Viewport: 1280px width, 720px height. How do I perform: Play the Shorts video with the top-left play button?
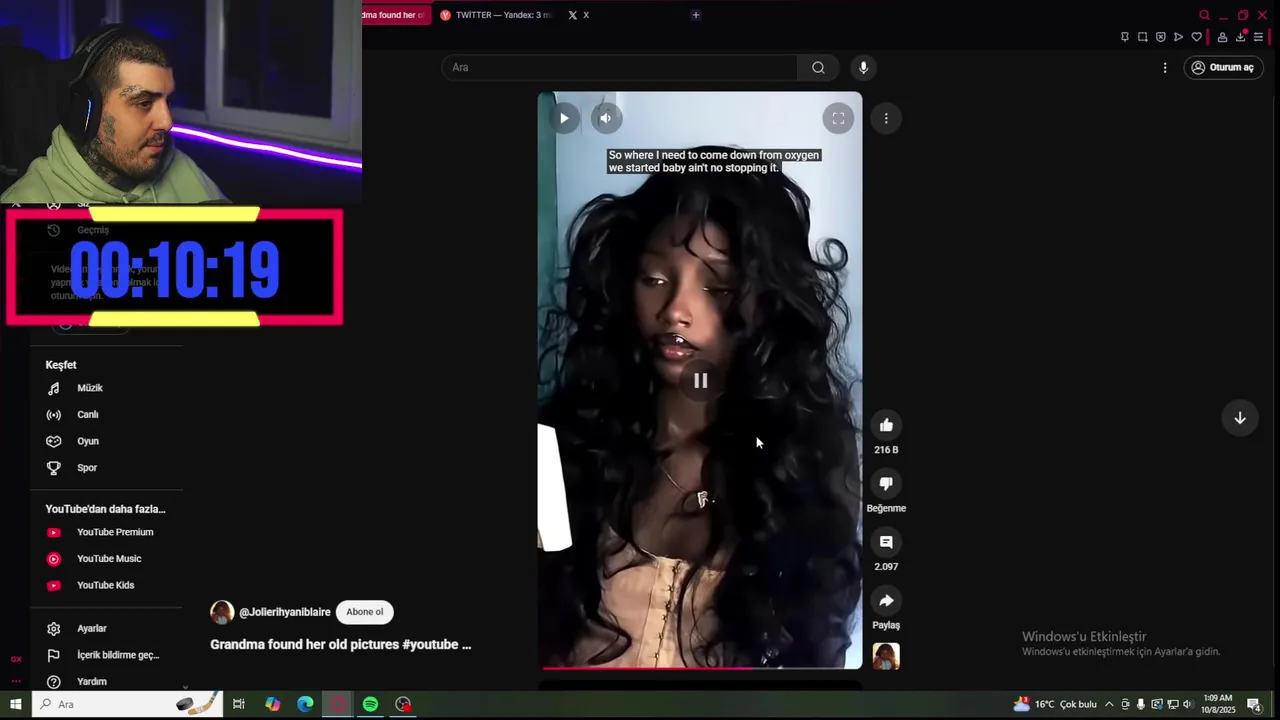pos(564,118)
